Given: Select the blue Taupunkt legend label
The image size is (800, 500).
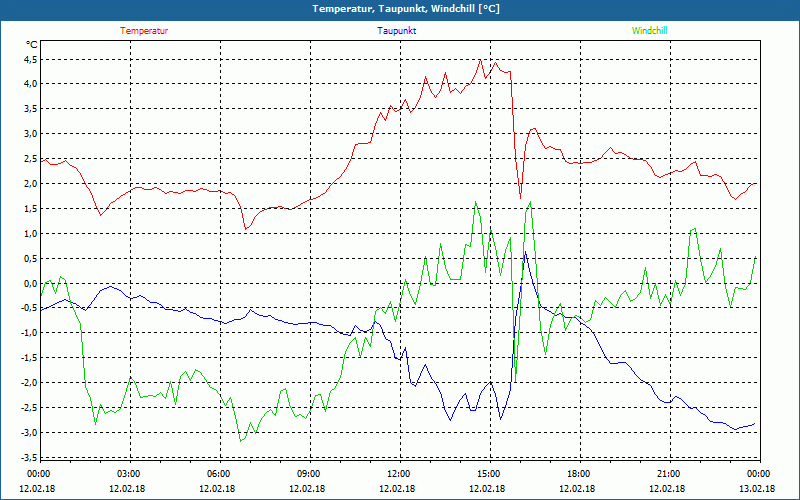Looking at the screenshot, I should (x=397, y=31).
